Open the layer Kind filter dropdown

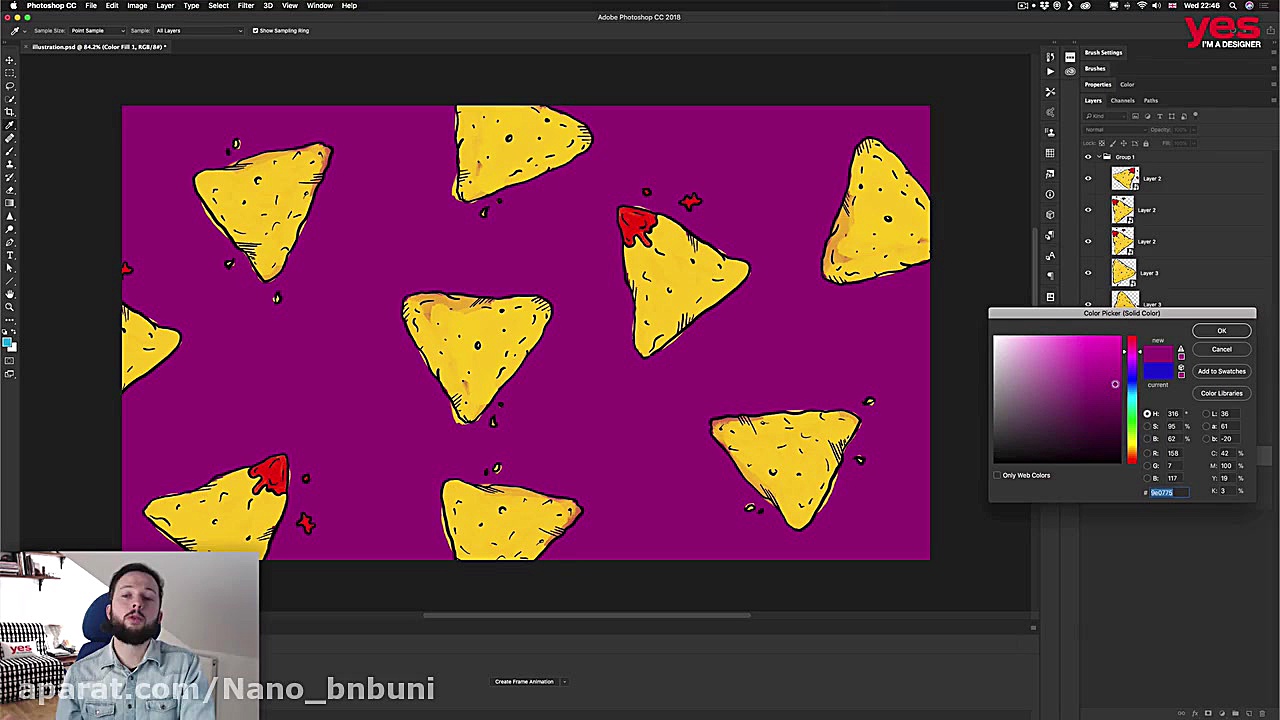(x=1106, y=116)
